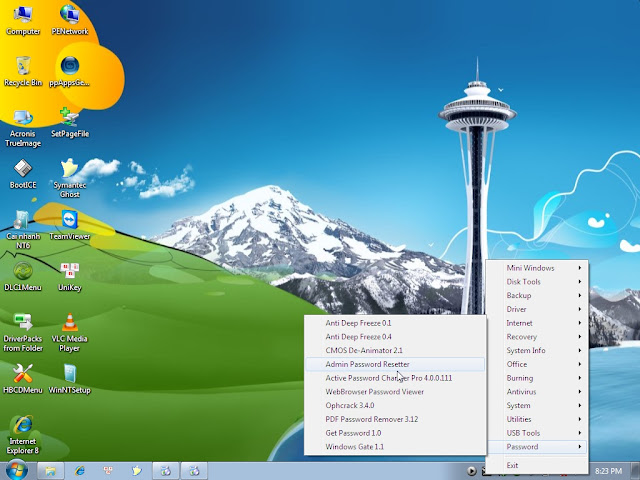Open the Antivirus menu entry

(537, 391)
